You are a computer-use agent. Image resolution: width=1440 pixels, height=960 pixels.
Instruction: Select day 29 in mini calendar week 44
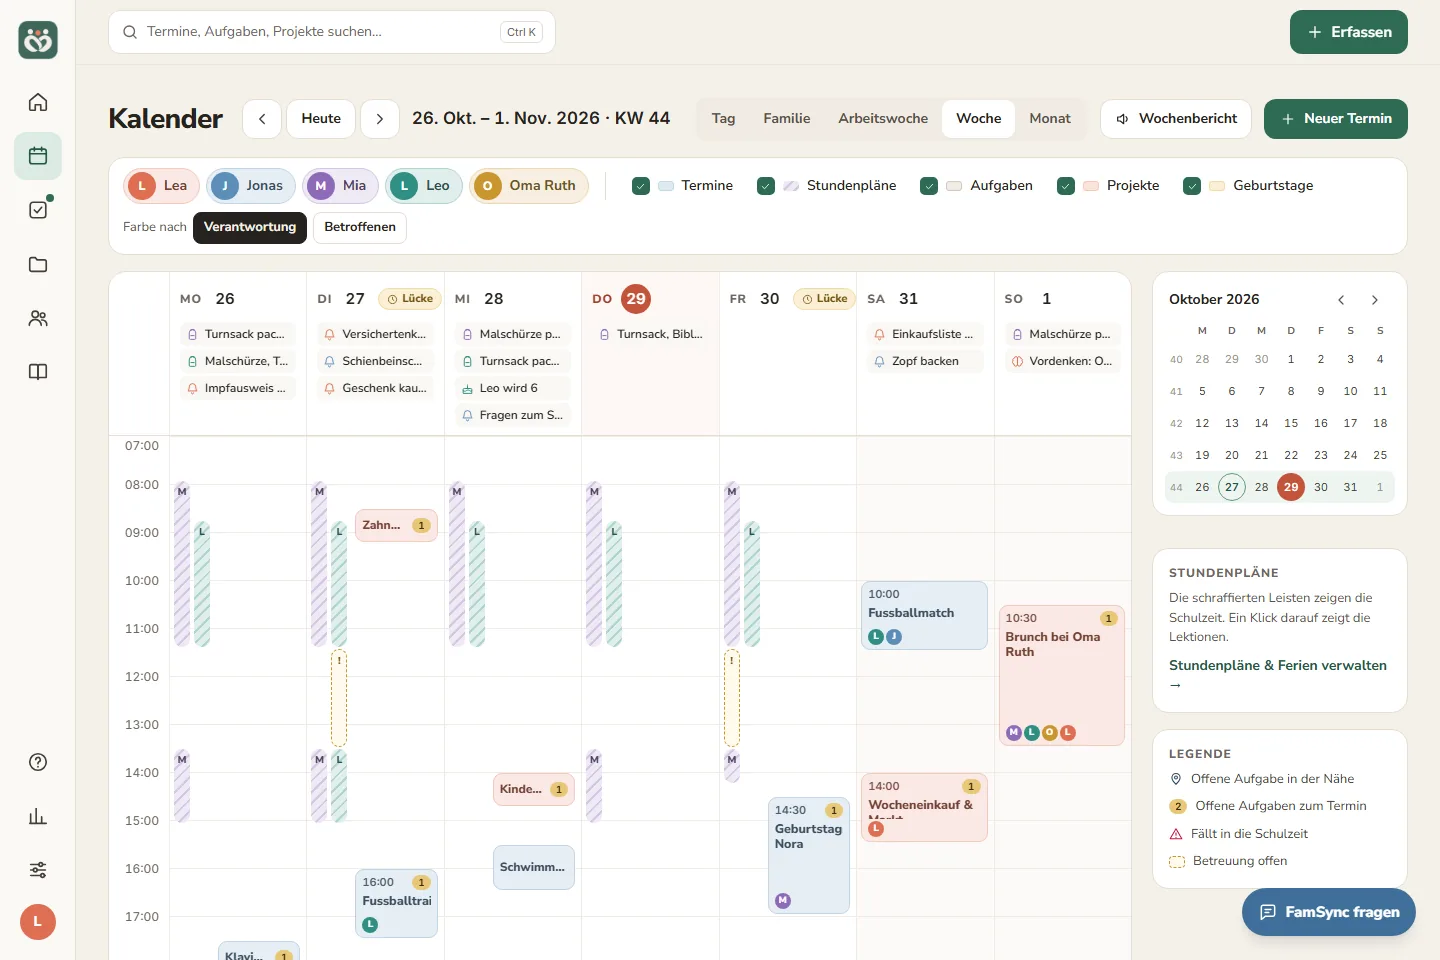[x=1291, y=487]
